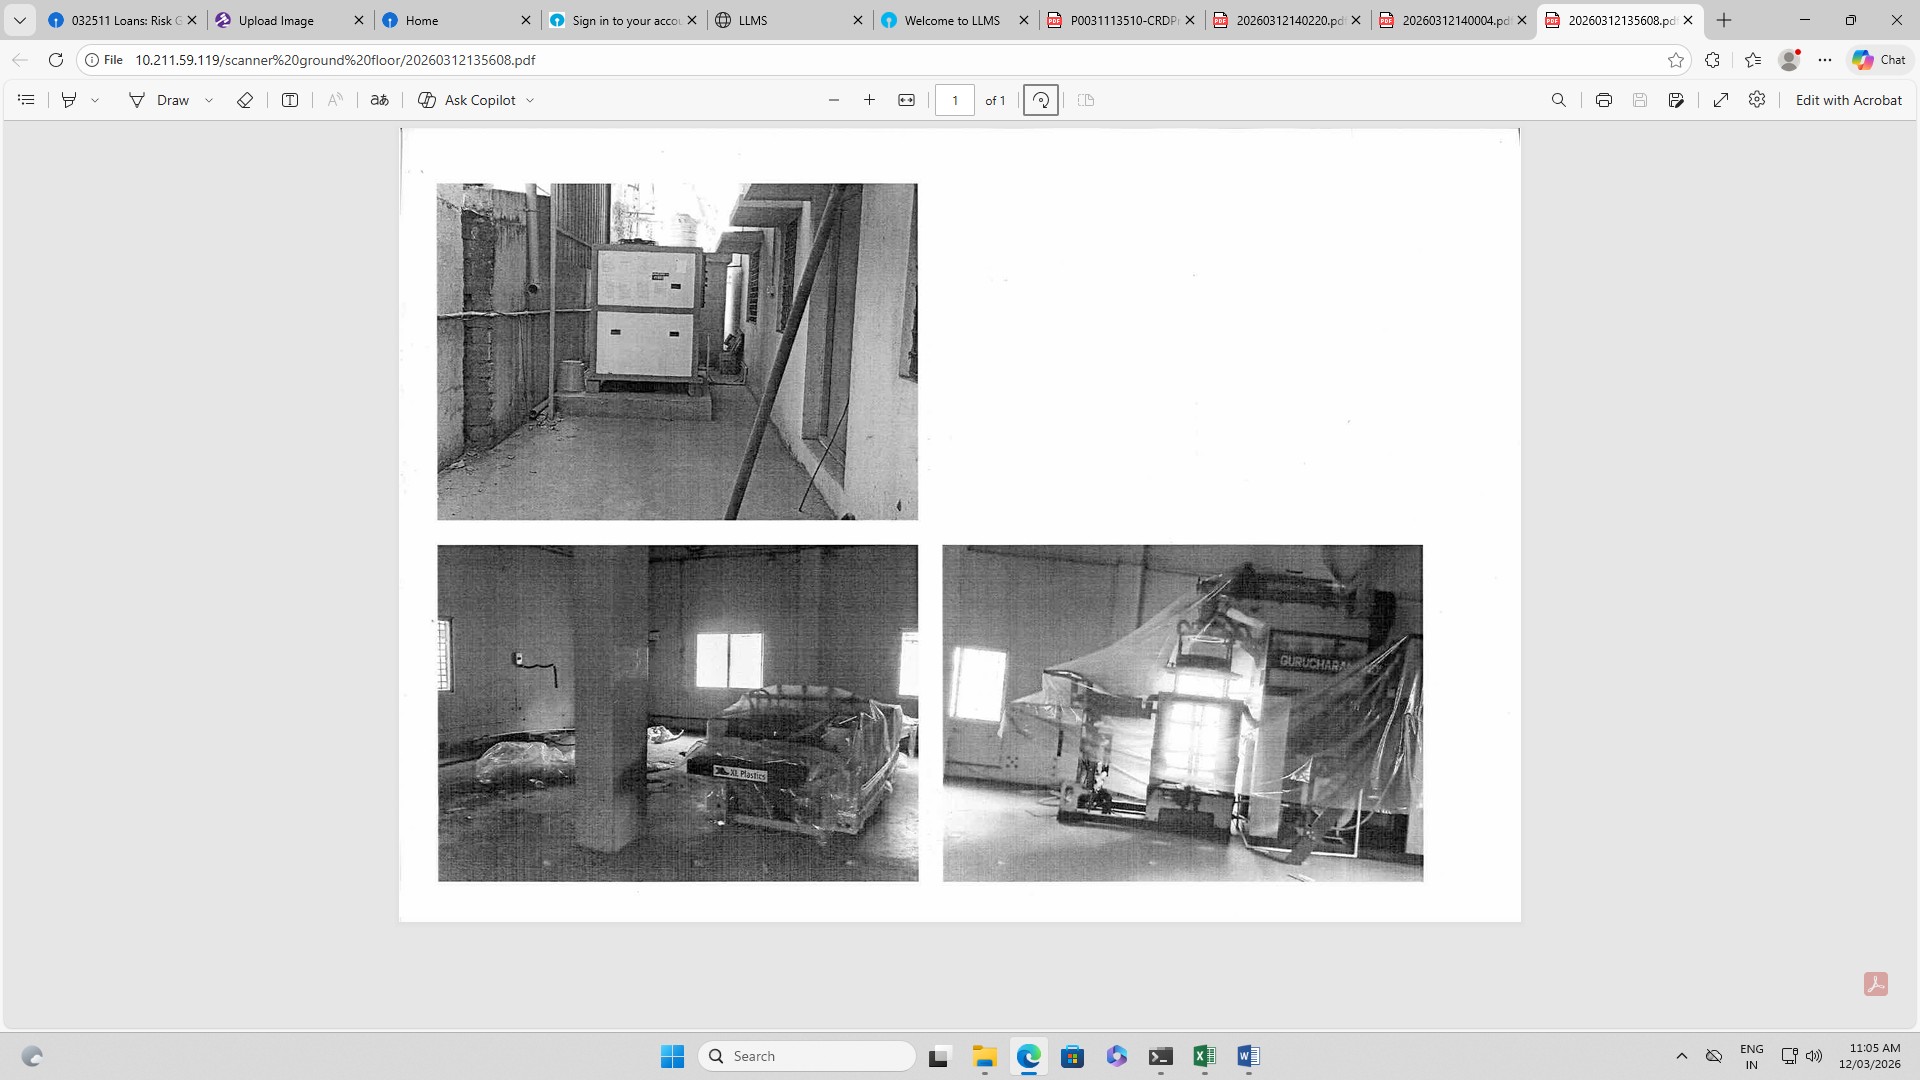Image resolution: width=1920 pixels, height=1080 pixels.
Task: Show hidden system tray icons
Action: [1682, 1056]
